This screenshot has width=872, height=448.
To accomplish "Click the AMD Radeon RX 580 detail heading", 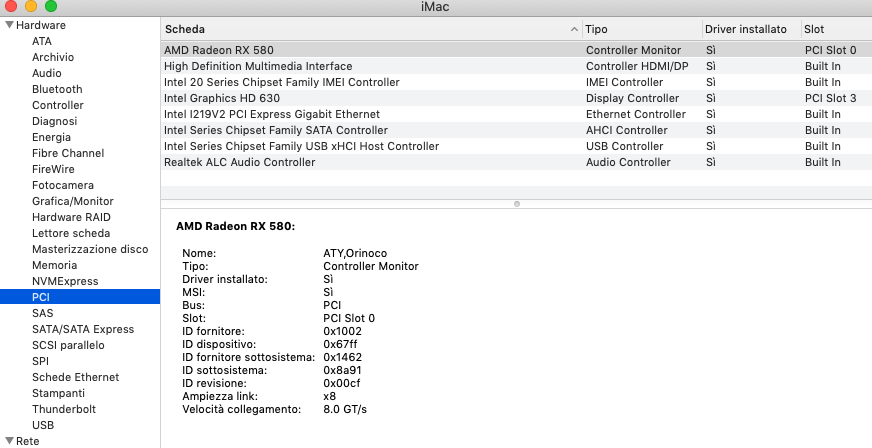I will pos(235,226).
